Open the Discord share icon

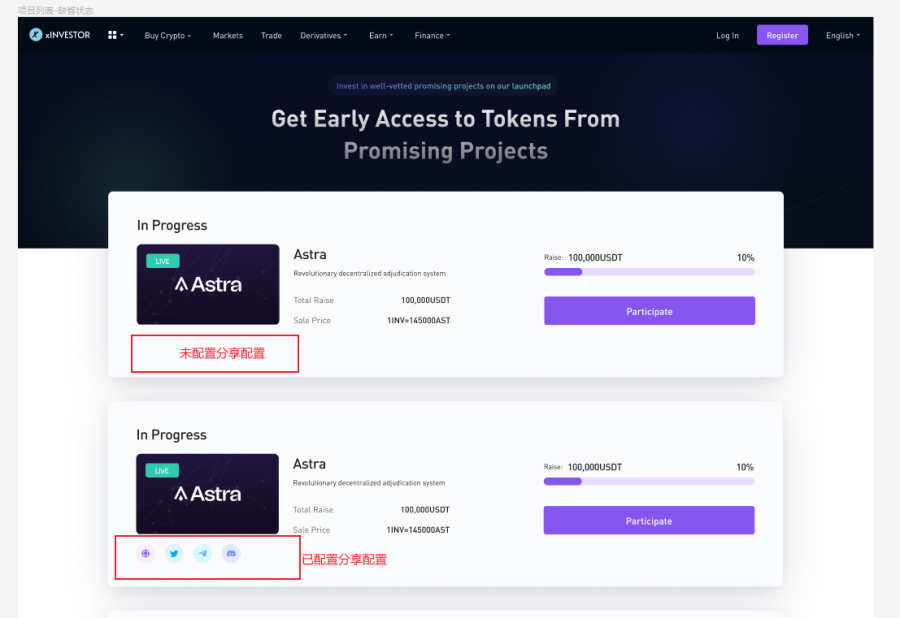(231, 554)
